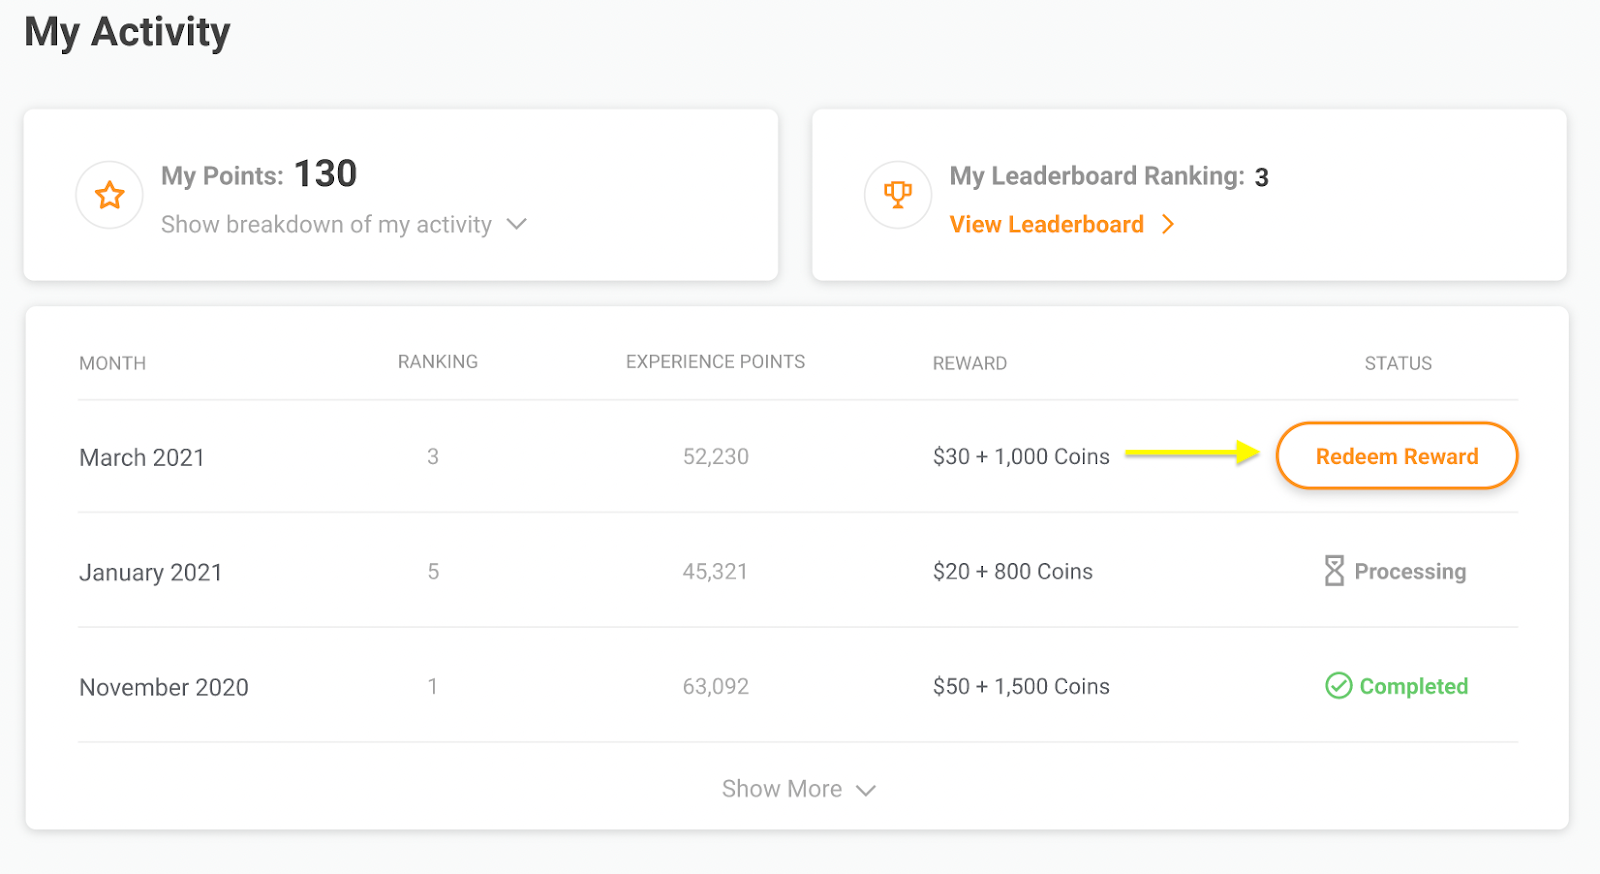Expand the breakdown of my activity chevron
This screenshot has height=874, width=1600.
517,224
